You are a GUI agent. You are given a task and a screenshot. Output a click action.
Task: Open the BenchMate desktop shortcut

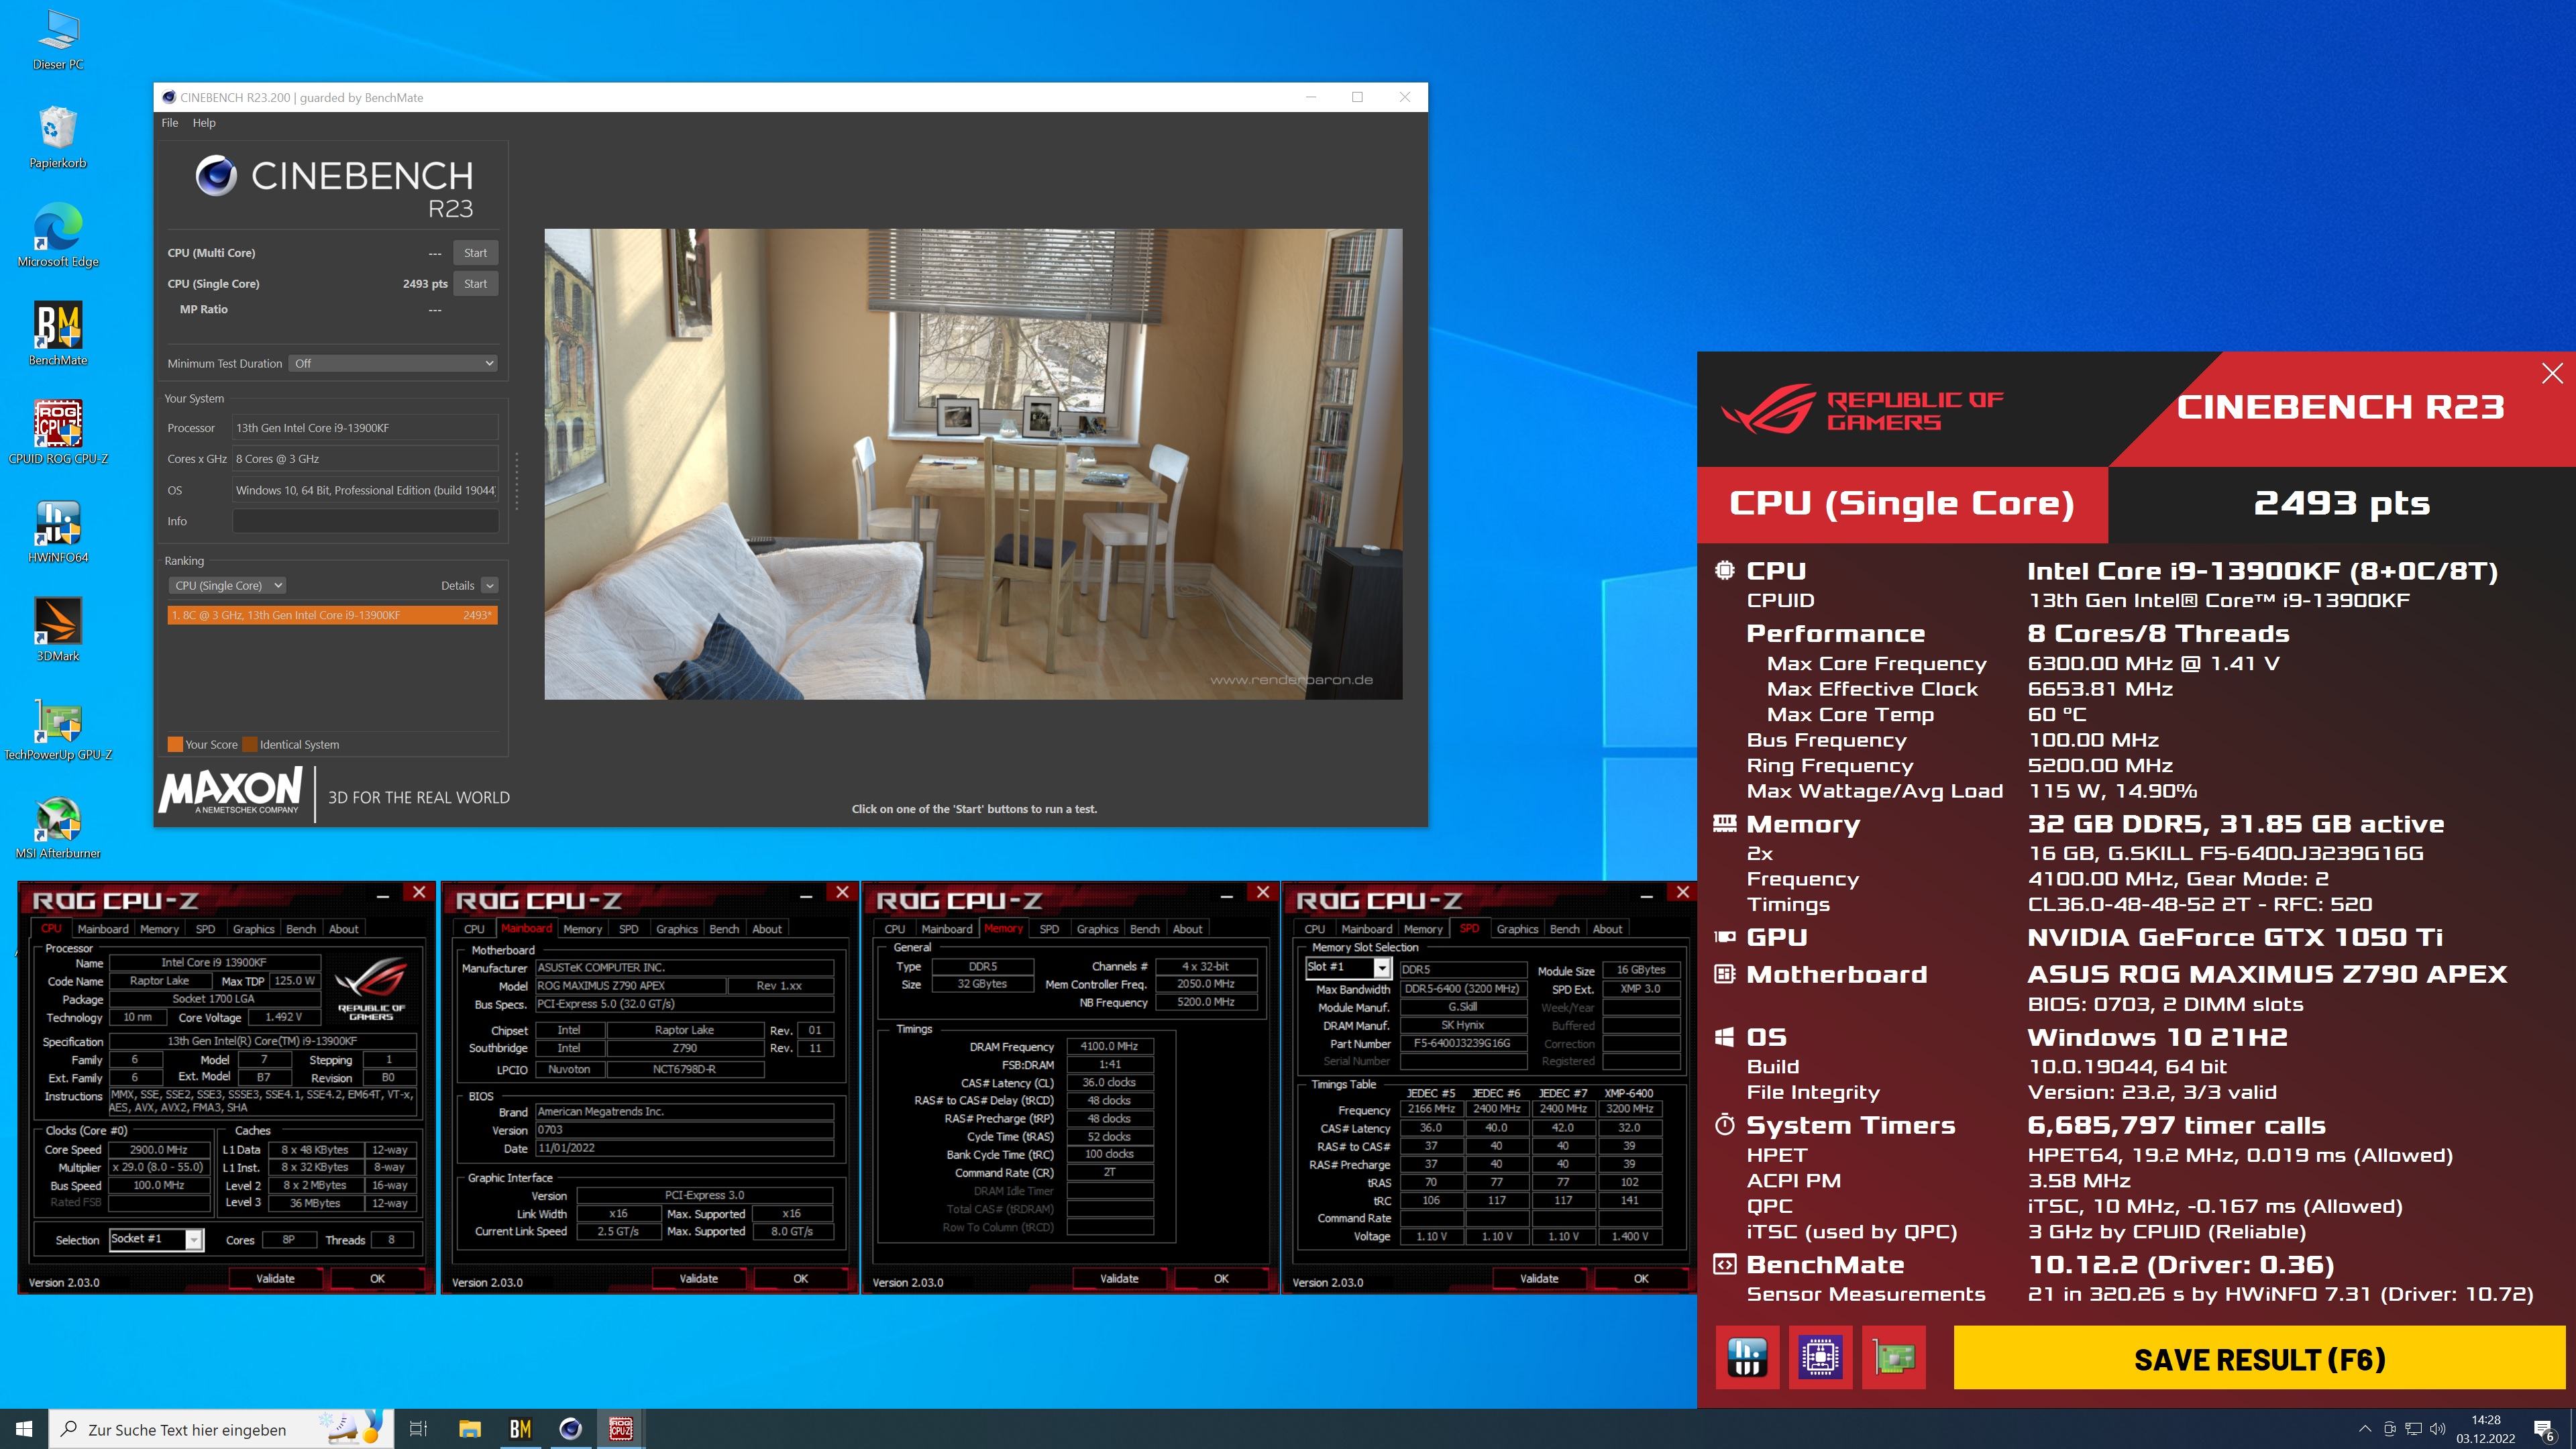coord(58,335)
